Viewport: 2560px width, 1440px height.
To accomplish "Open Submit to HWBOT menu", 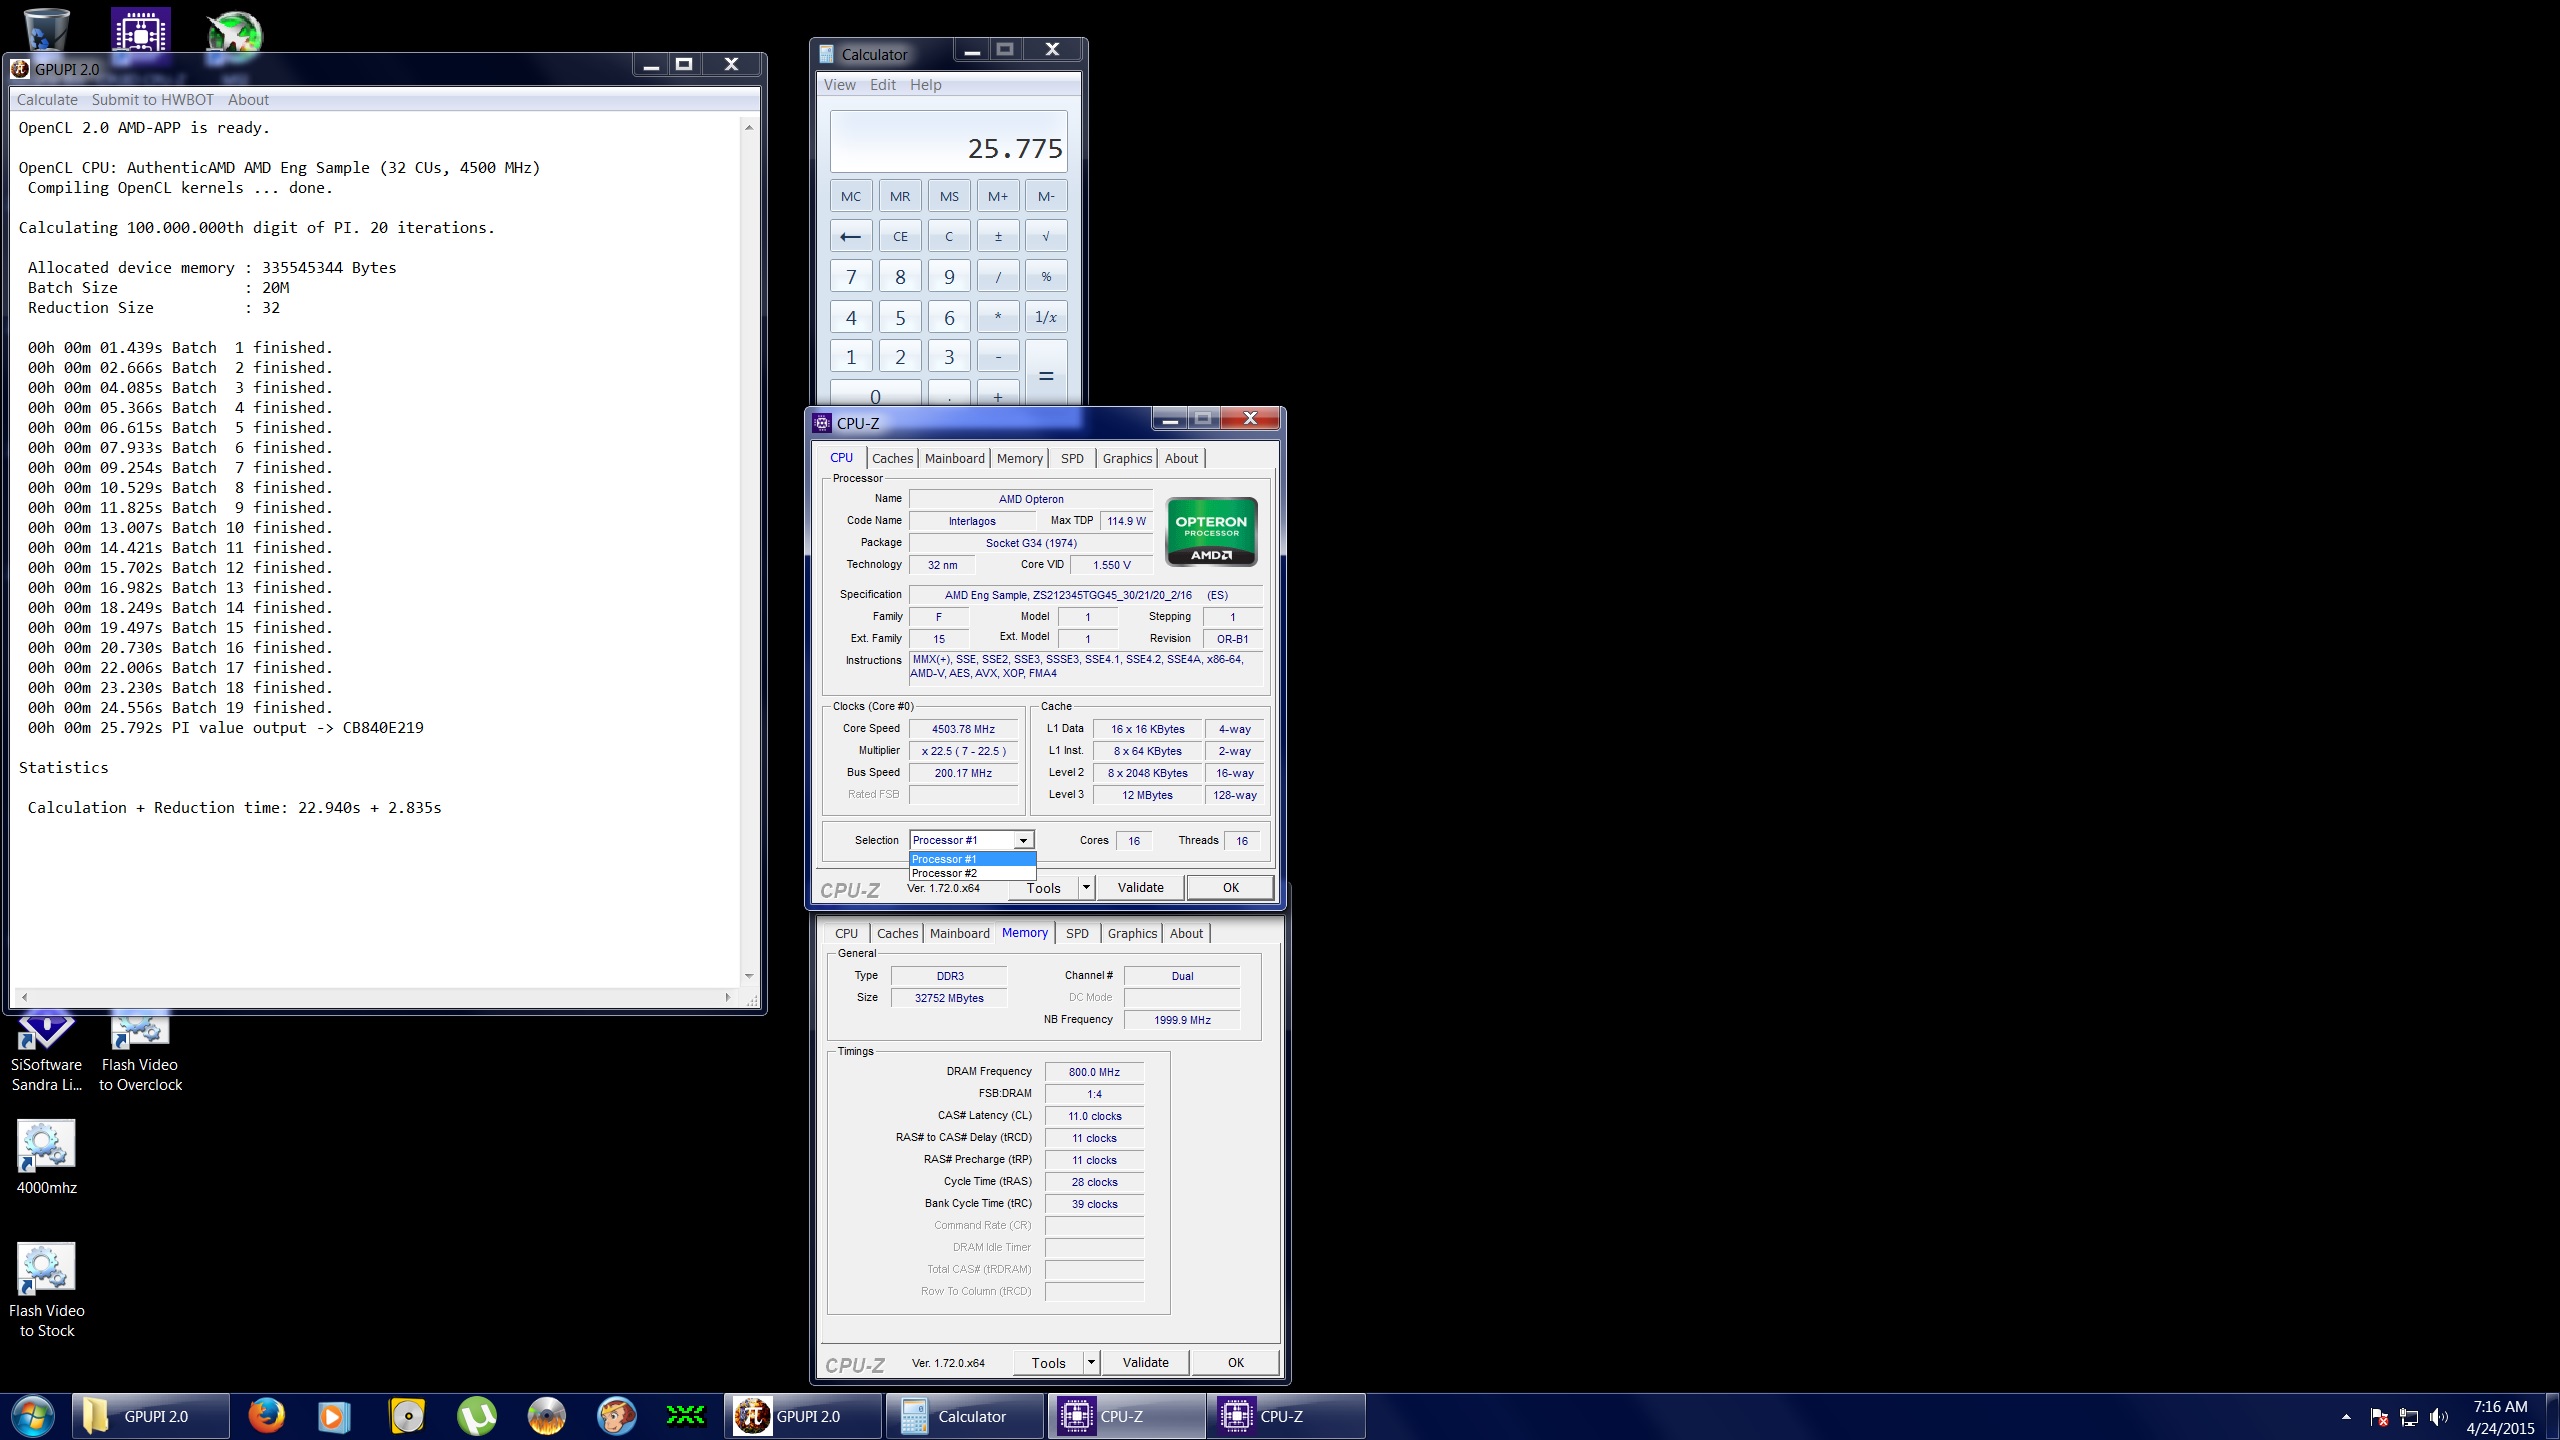I will click(x=153, y=100).
